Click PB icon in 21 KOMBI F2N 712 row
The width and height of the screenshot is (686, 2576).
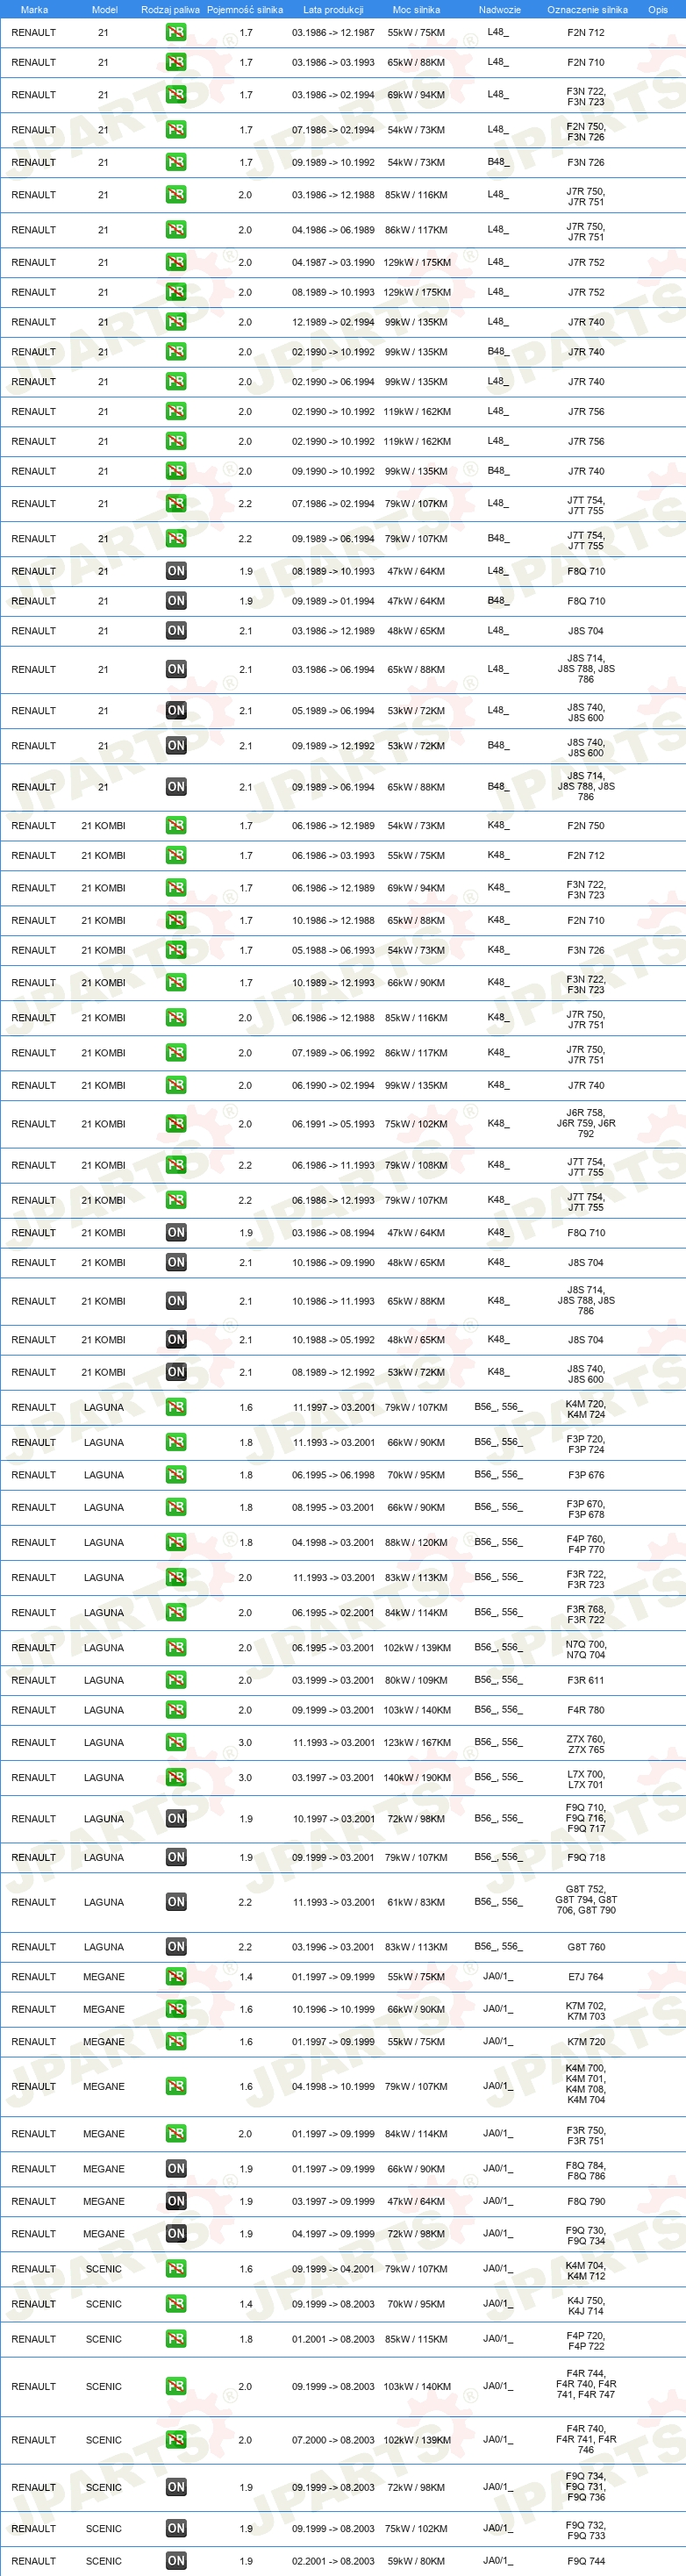(176, 856)
